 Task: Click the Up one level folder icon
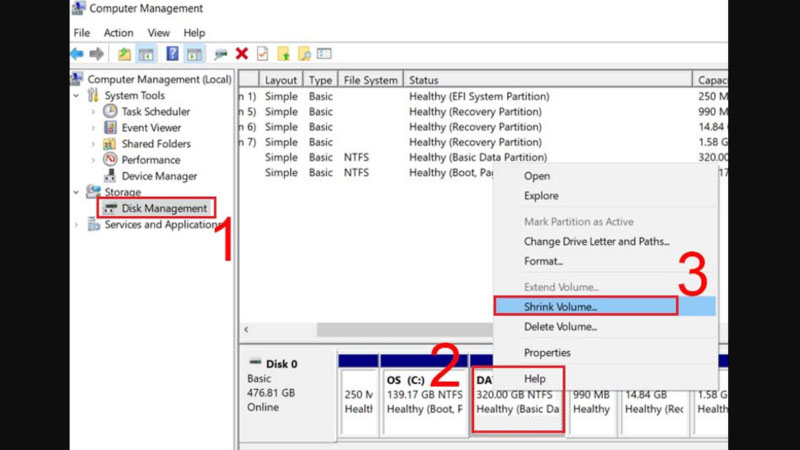pos(124,54)
